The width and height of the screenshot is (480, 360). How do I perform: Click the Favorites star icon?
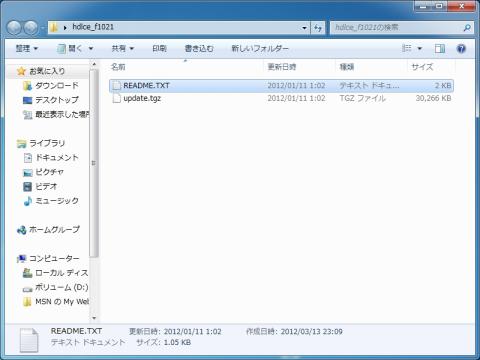(x=21, y=71)
